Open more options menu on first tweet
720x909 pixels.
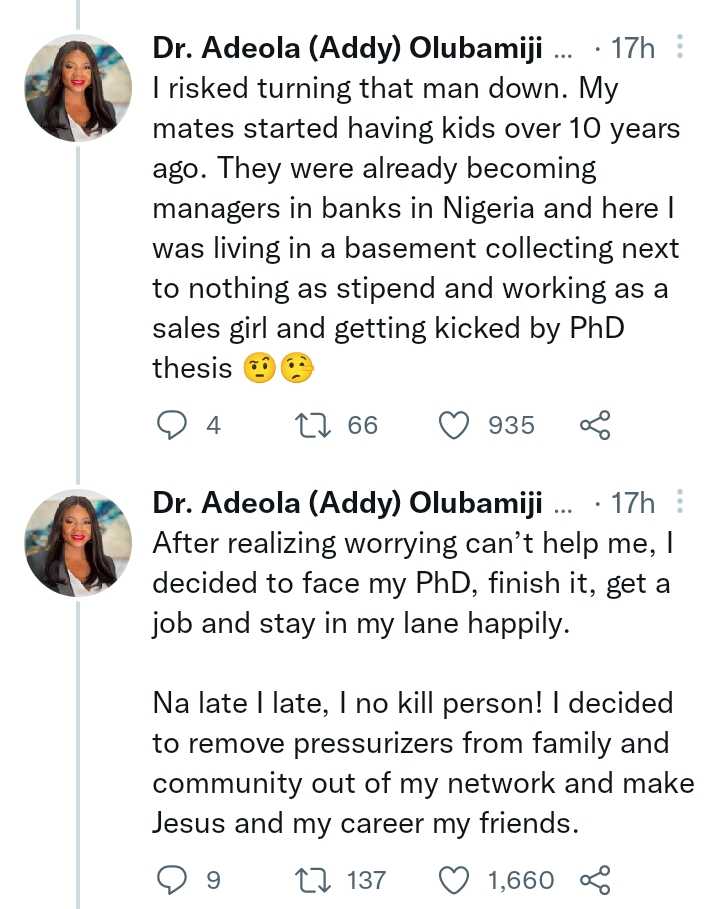(x=680, y=47)
